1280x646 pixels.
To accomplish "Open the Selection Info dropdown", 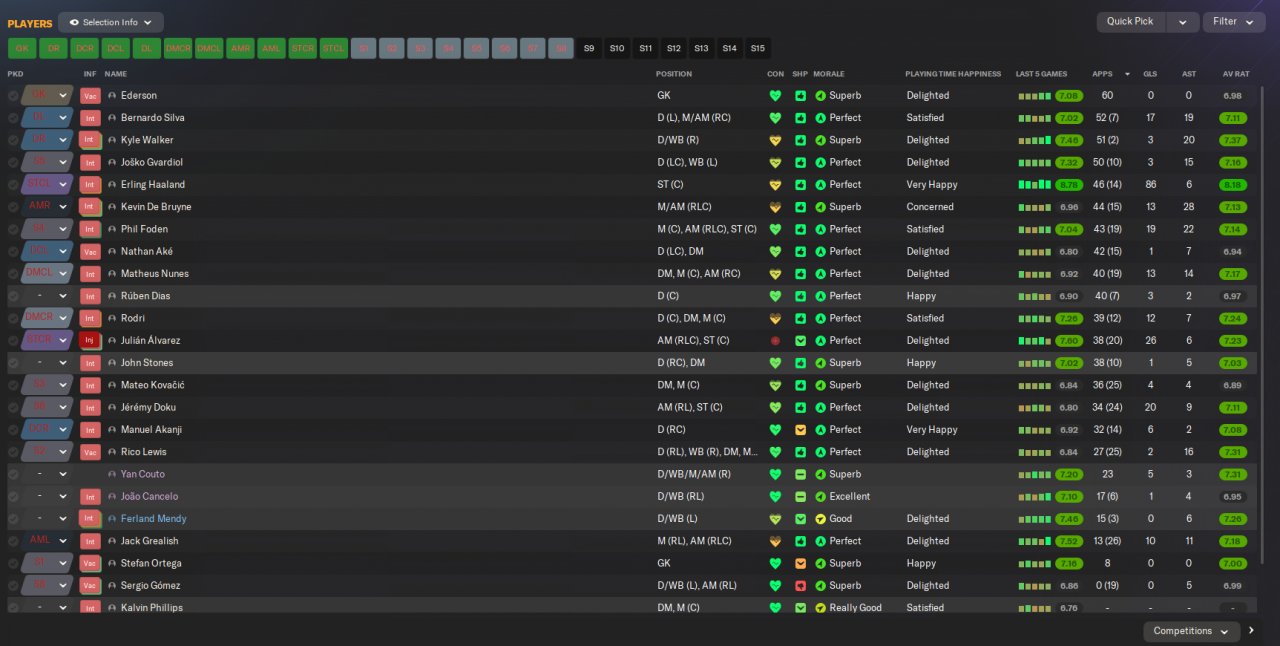I will 111,22.
